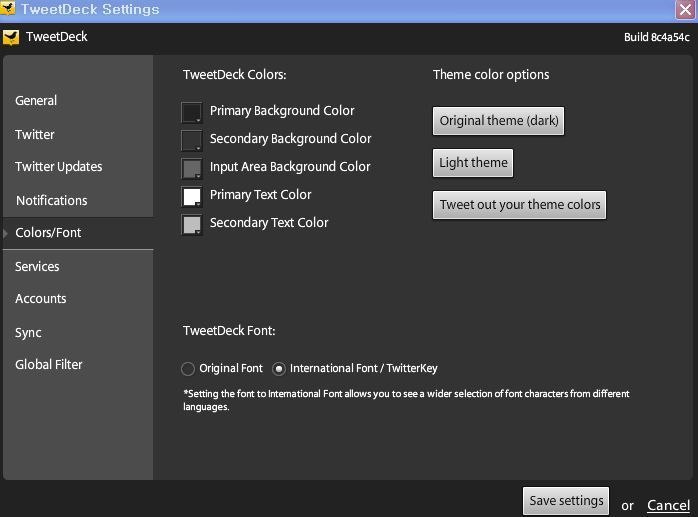The height and width of the screenshot is (517, 698).
Task: Change the Primary Text Color swatch
Action: tap(191, 196)
